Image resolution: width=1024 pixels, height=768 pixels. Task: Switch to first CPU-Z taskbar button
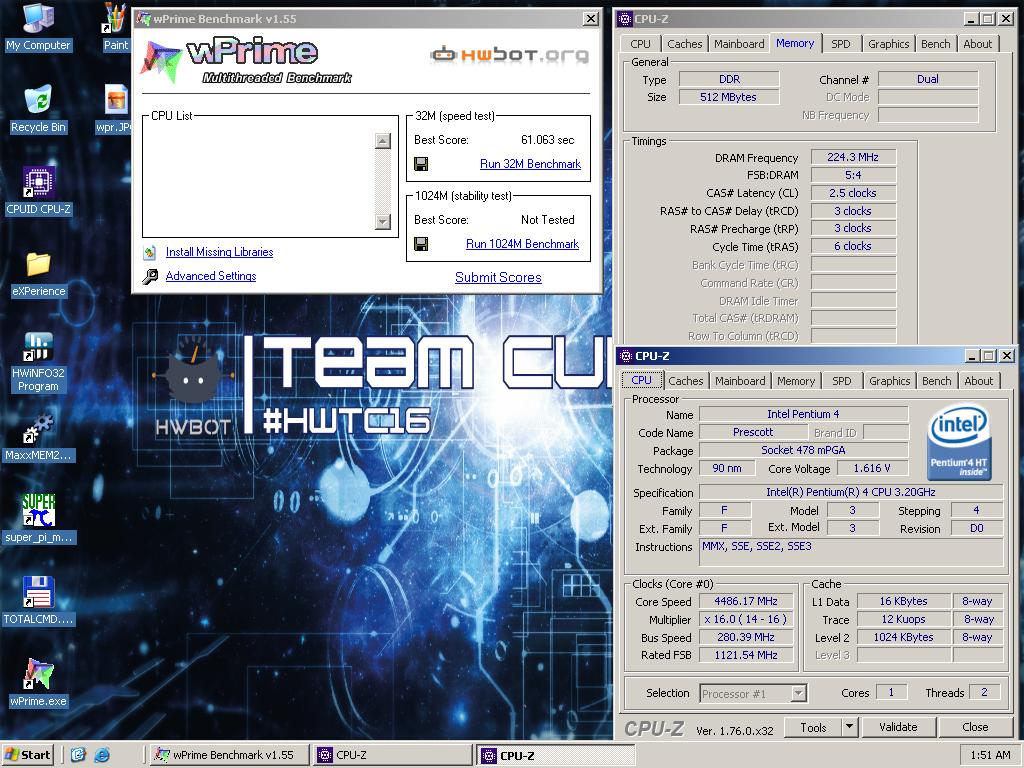tap(392, 756)
